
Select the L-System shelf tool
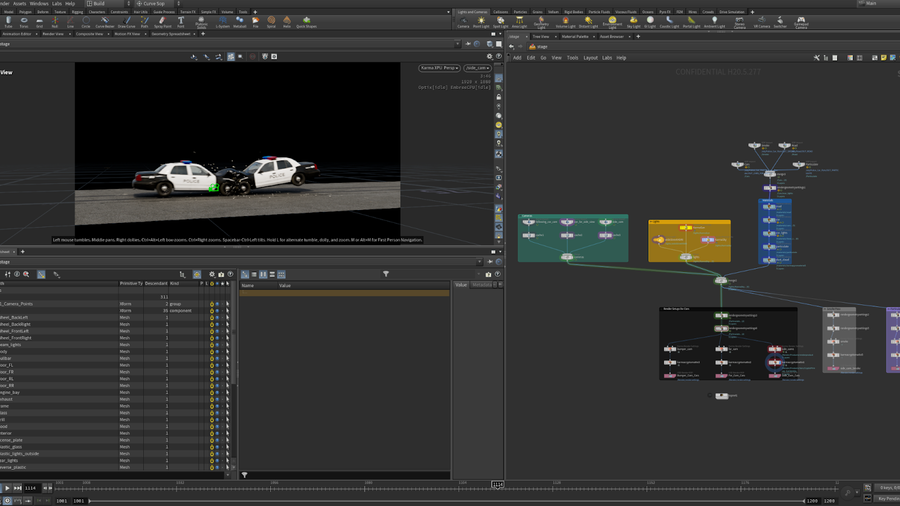pos(222,22)
